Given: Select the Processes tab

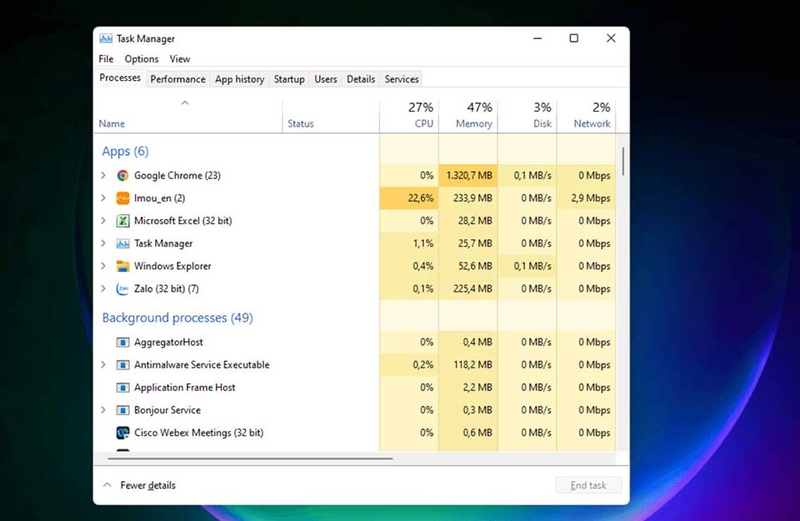Looking at the screenshot, I should tap(120, 78).
